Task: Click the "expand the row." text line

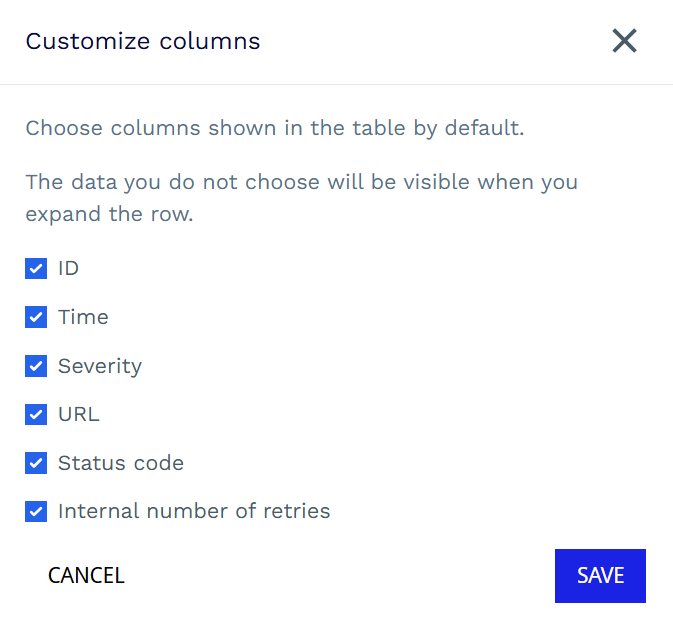Action: pos(109,215)
